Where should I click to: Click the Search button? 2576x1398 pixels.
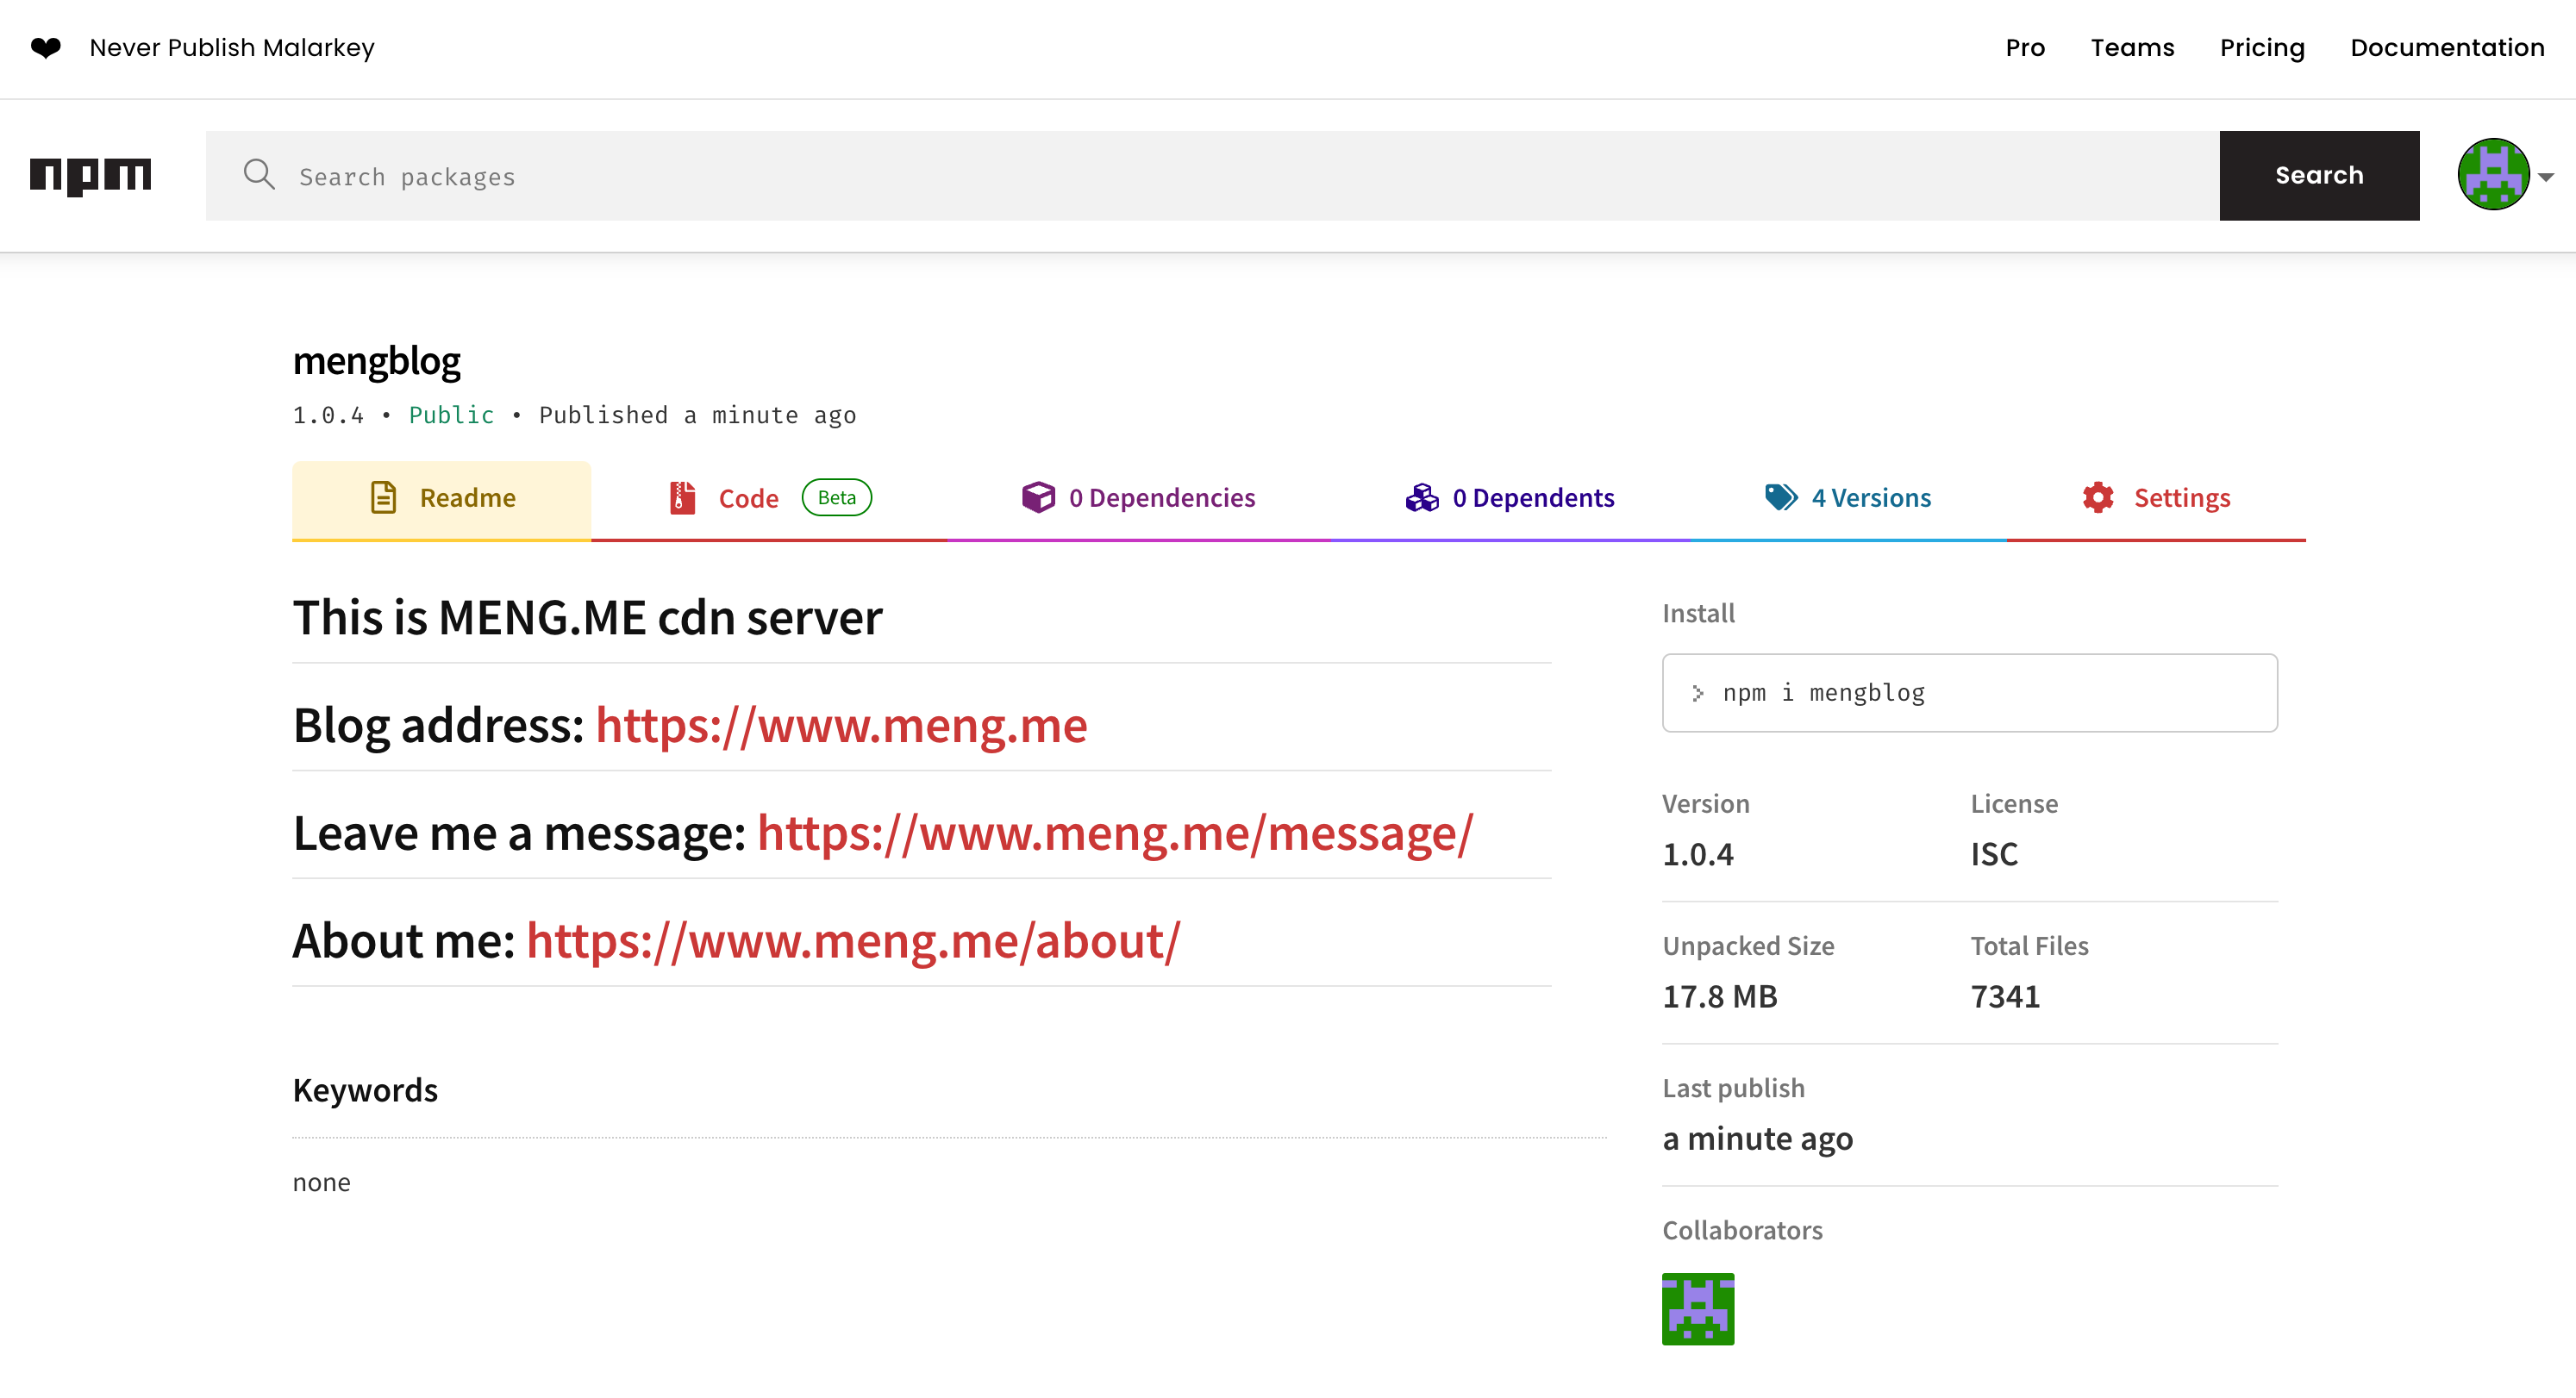click(2319, 175)
